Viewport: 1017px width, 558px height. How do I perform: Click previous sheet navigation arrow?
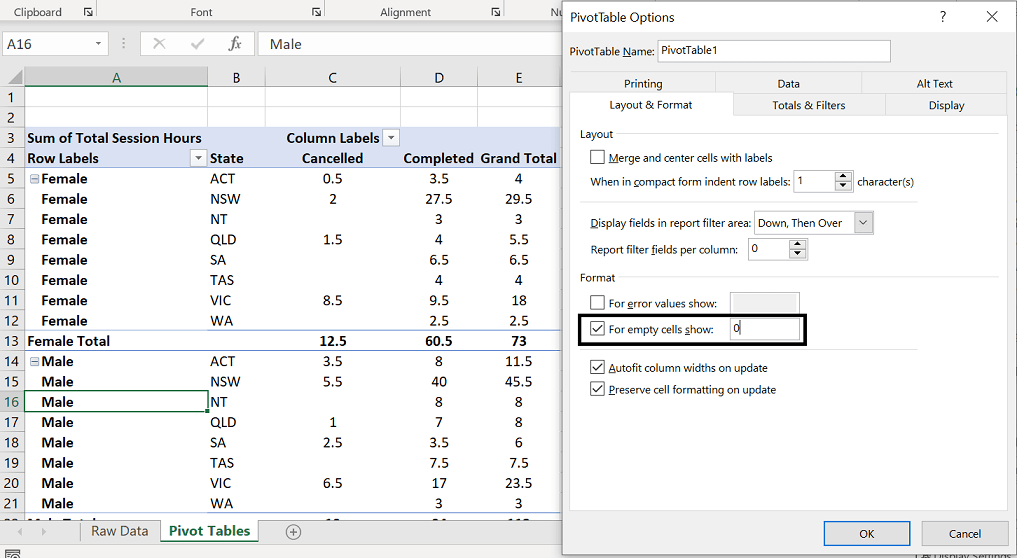20,532
